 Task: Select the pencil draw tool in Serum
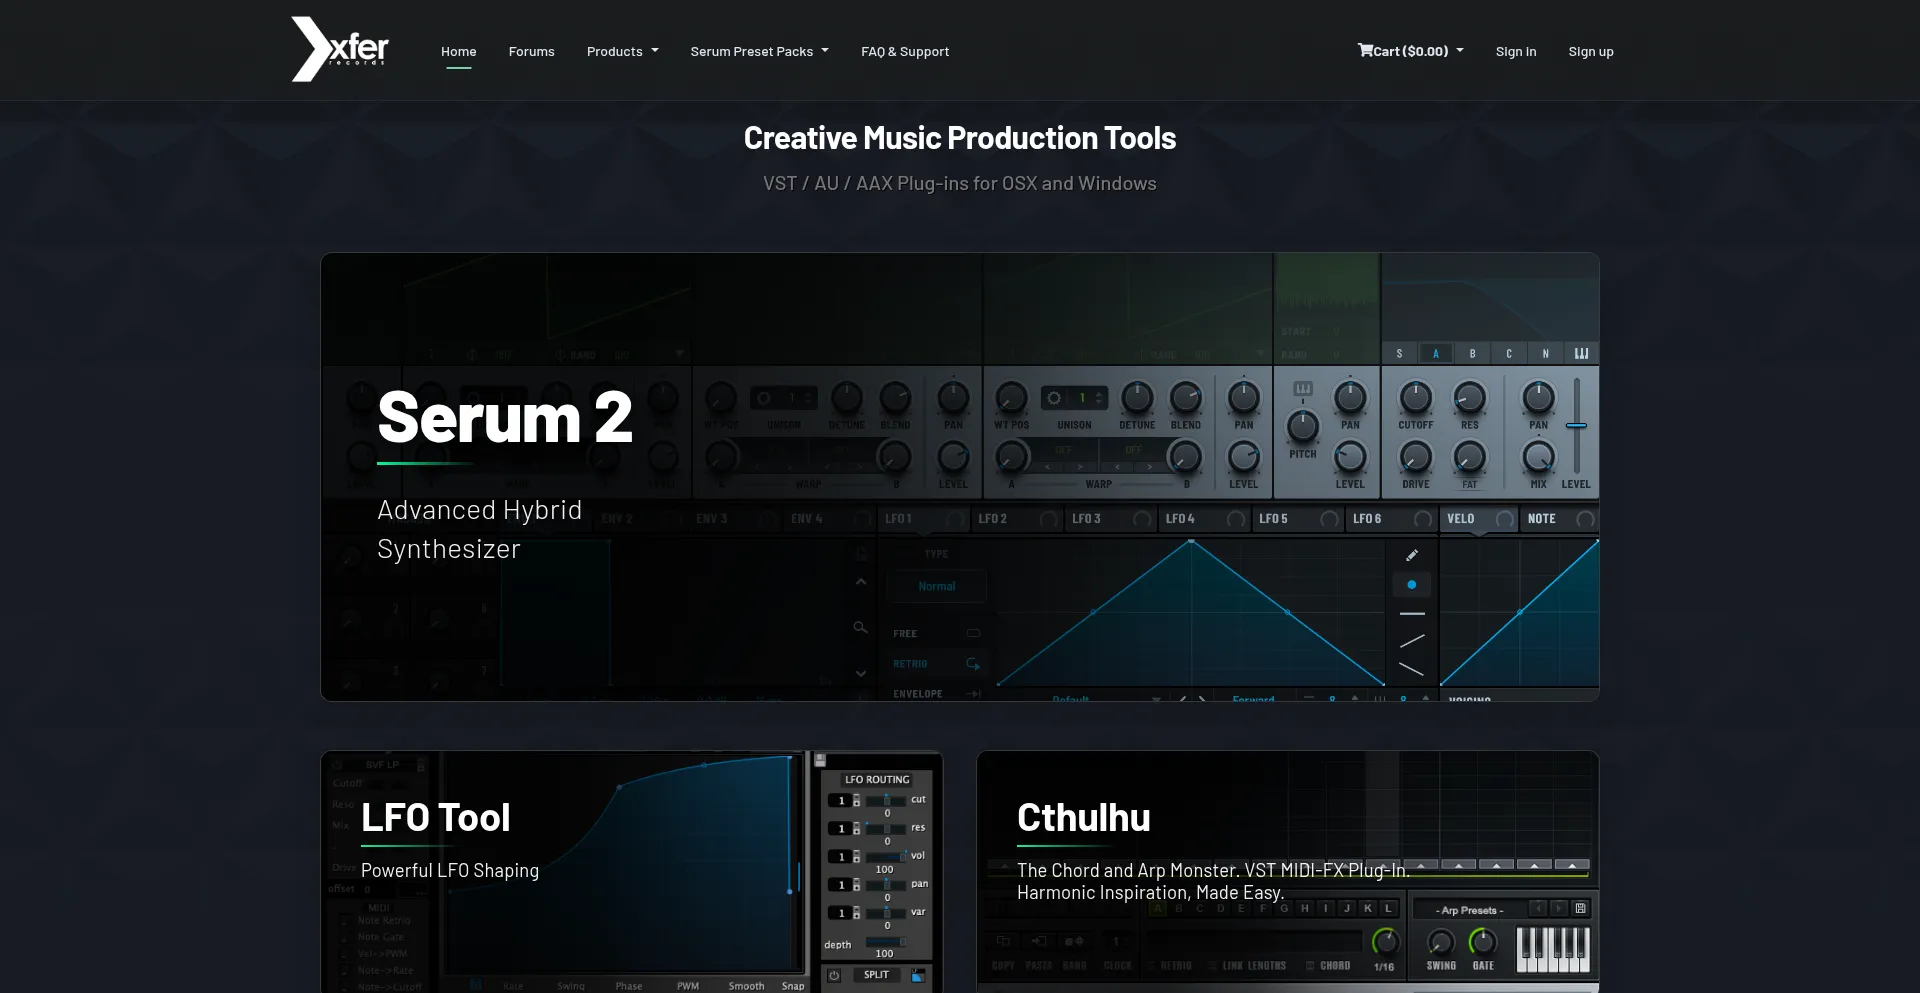click(1412, 555)
